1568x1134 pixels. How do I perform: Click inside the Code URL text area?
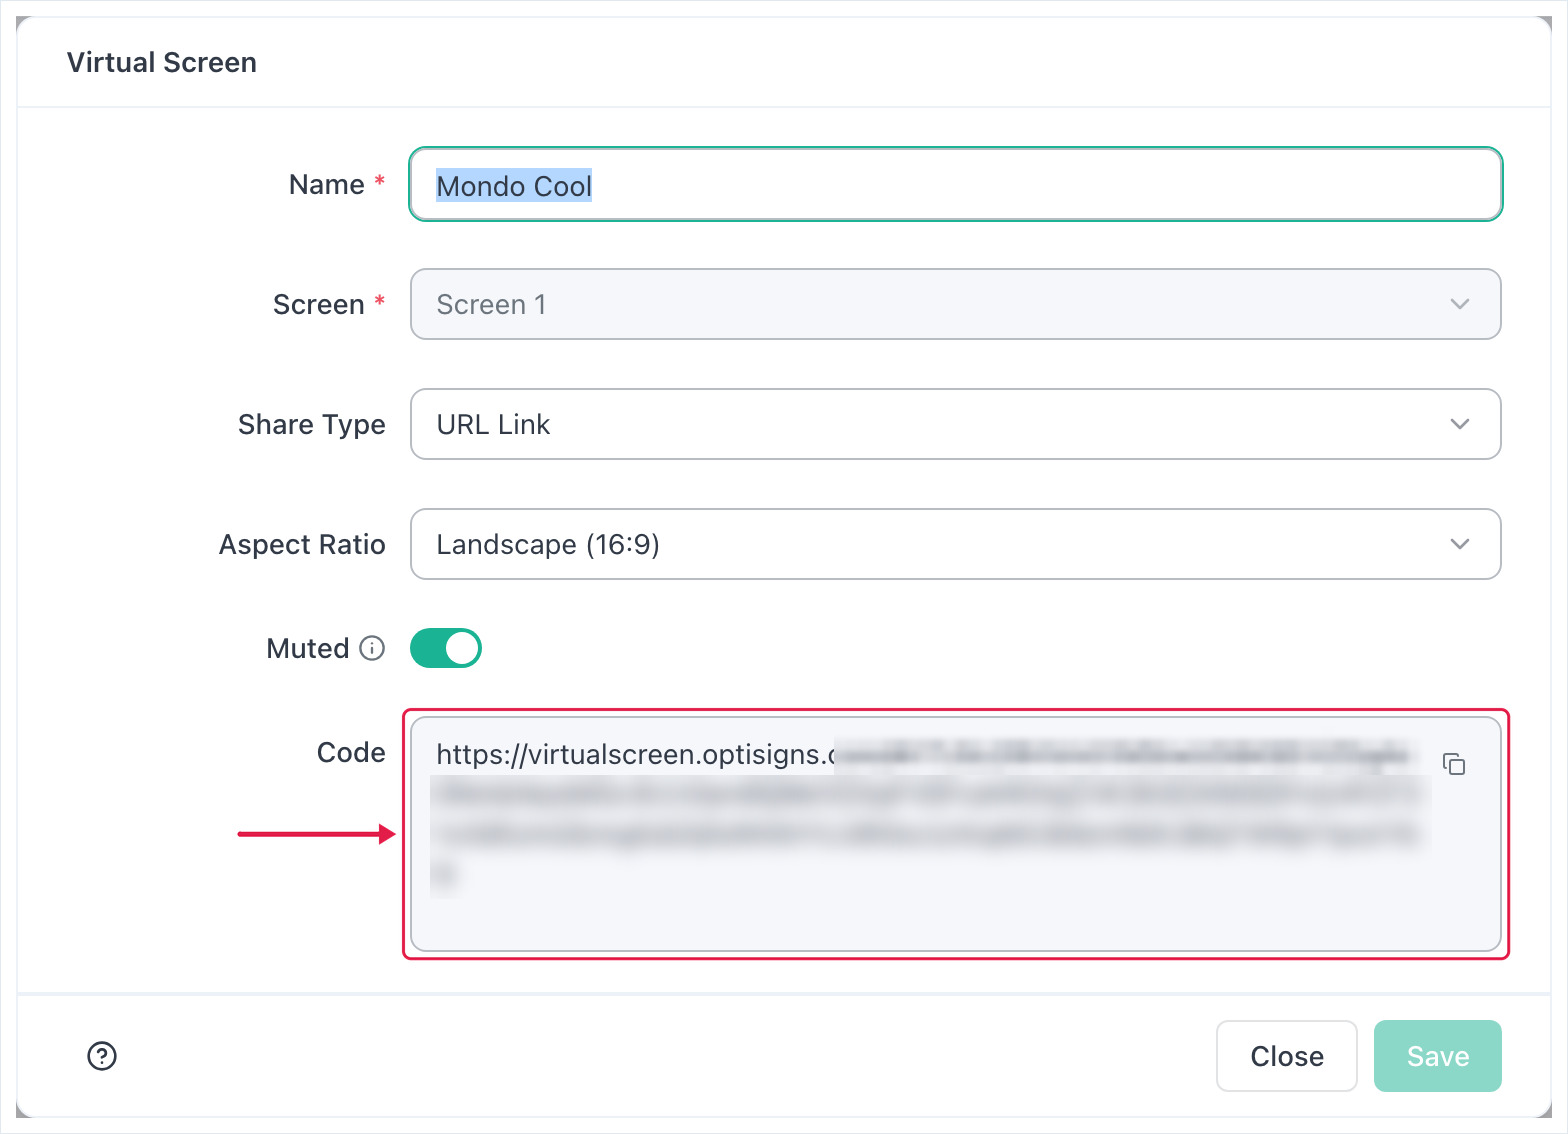(x=956, y=834)
